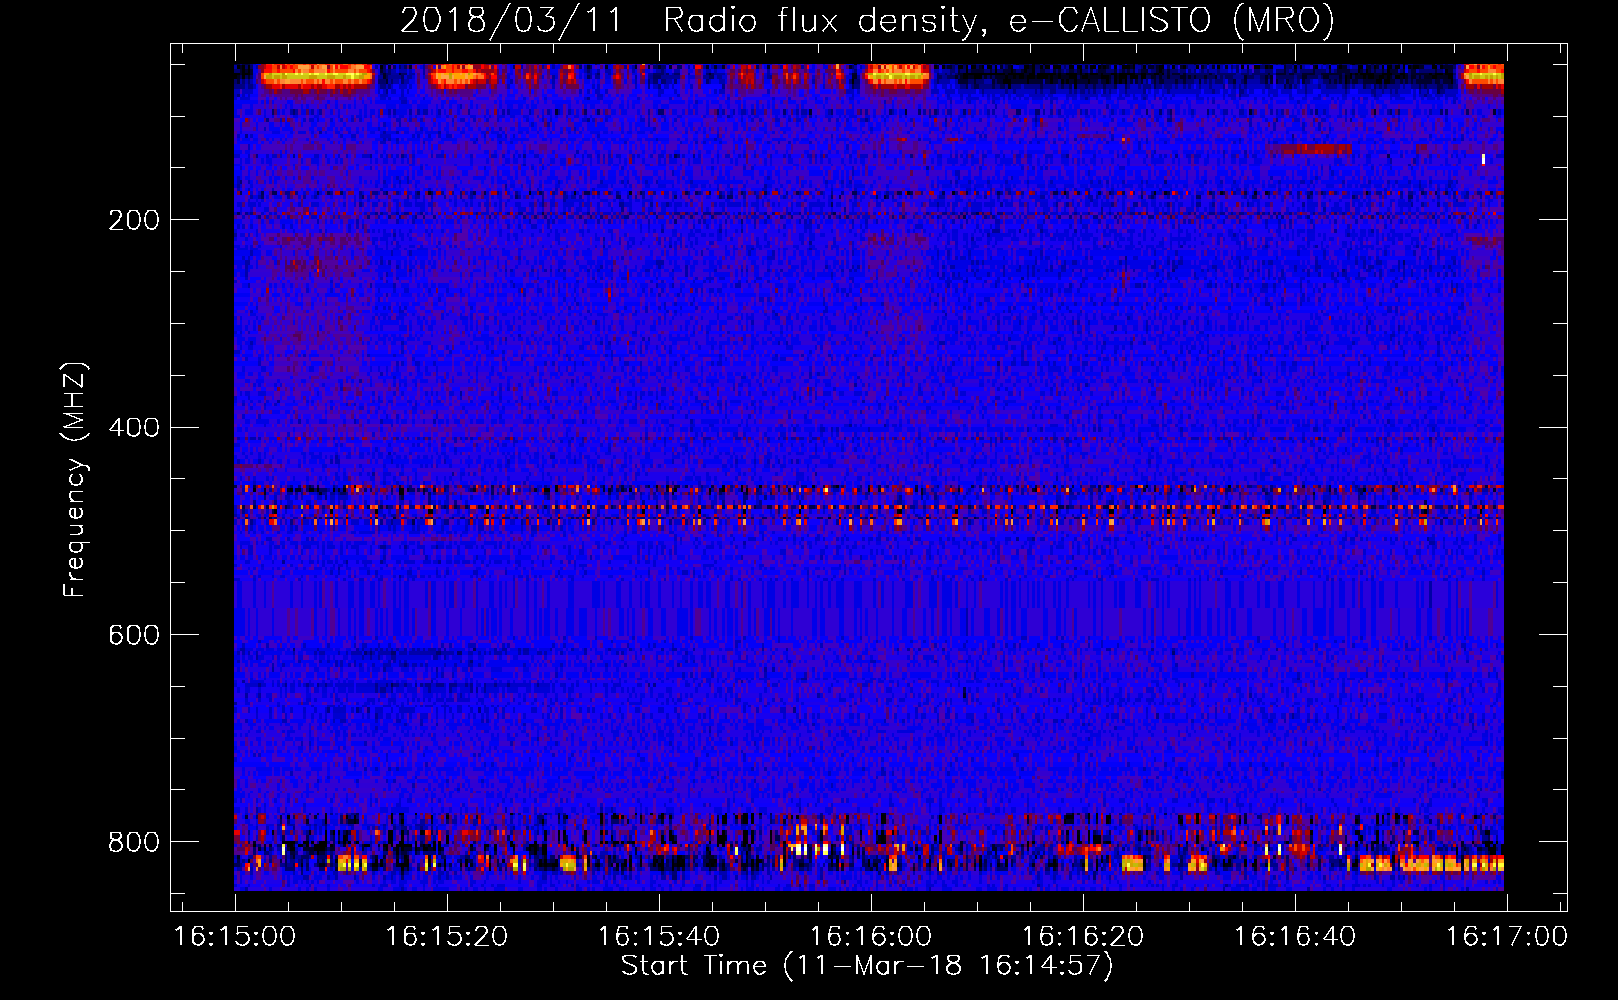
Task: Click the 16:17:00 time tick label
Action: pos(1507,937)
